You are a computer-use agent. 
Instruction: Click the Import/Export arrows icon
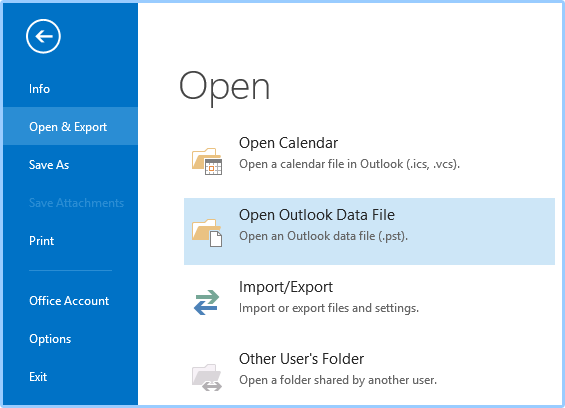pos(206,302)
